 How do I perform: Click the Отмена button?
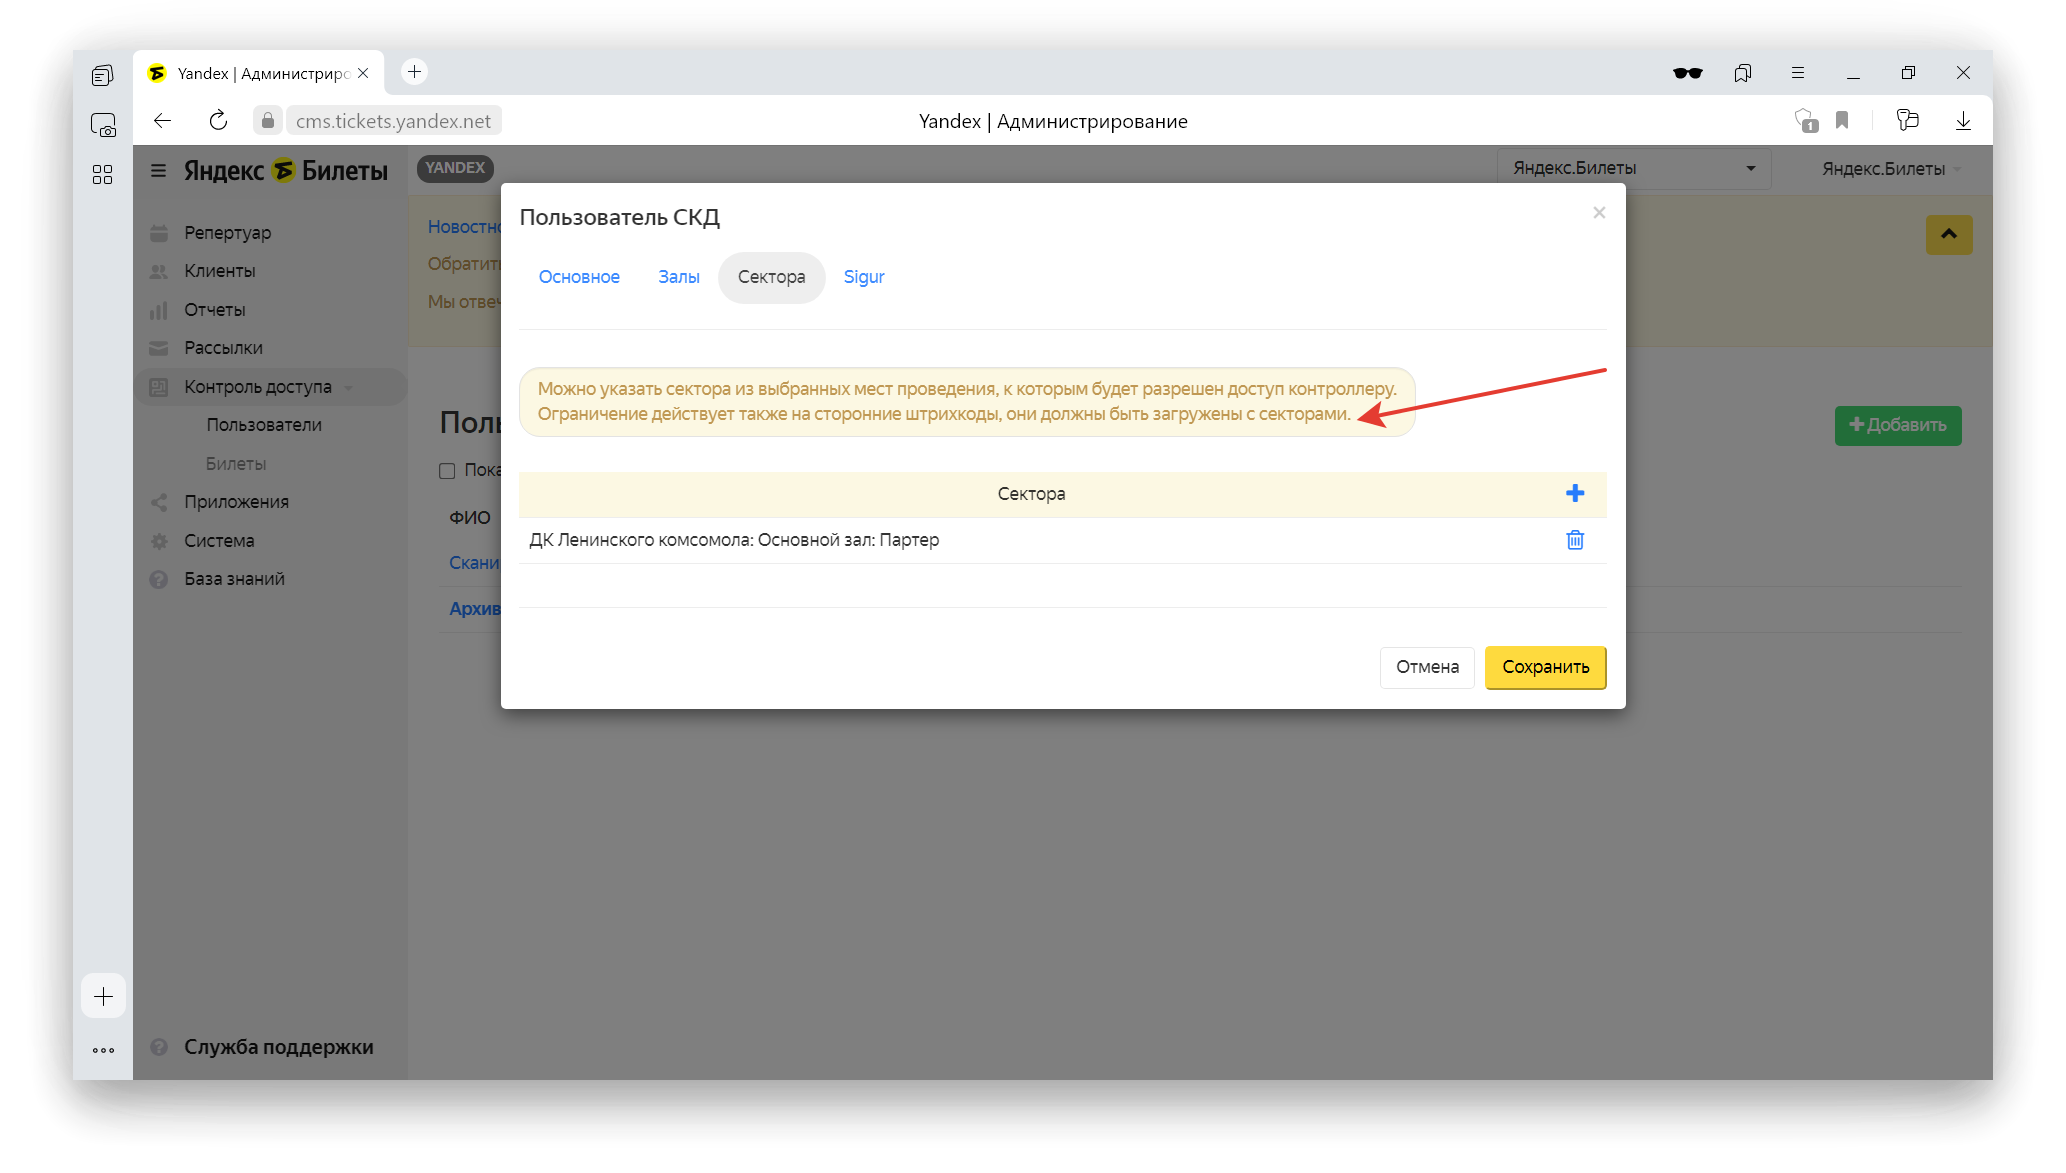(x=1427, y=667)
